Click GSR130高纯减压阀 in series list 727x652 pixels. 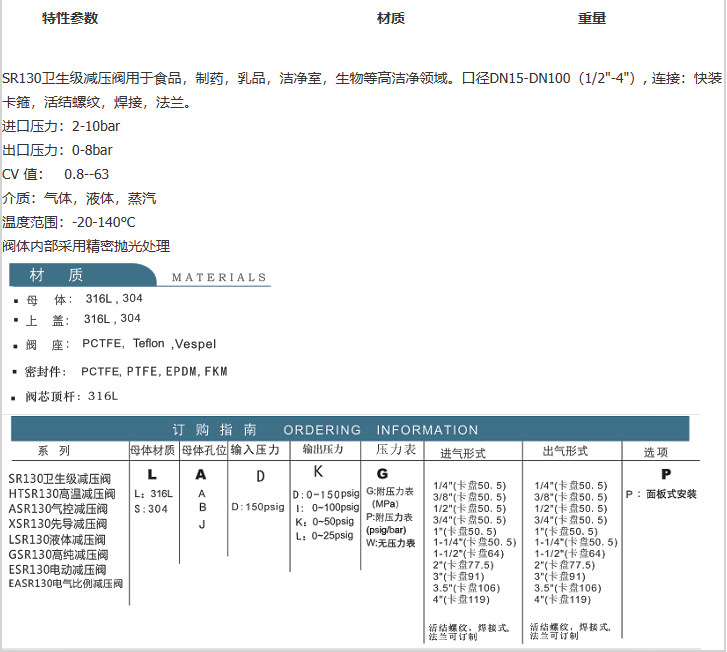(x=58, y=555)
